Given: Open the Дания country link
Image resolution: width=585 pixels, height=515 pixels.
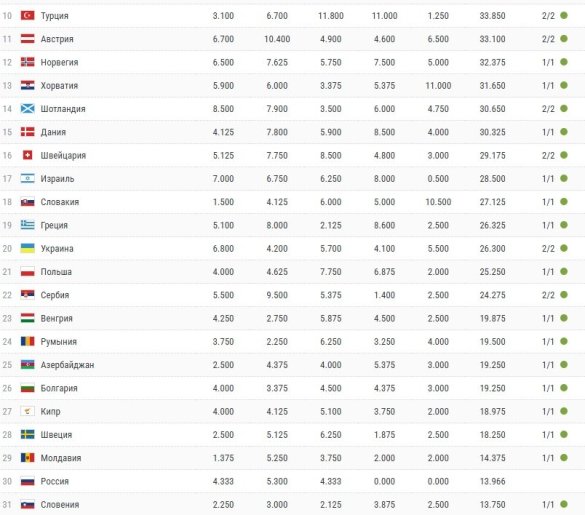Looking at the screenshot, I should click(53, 132).
